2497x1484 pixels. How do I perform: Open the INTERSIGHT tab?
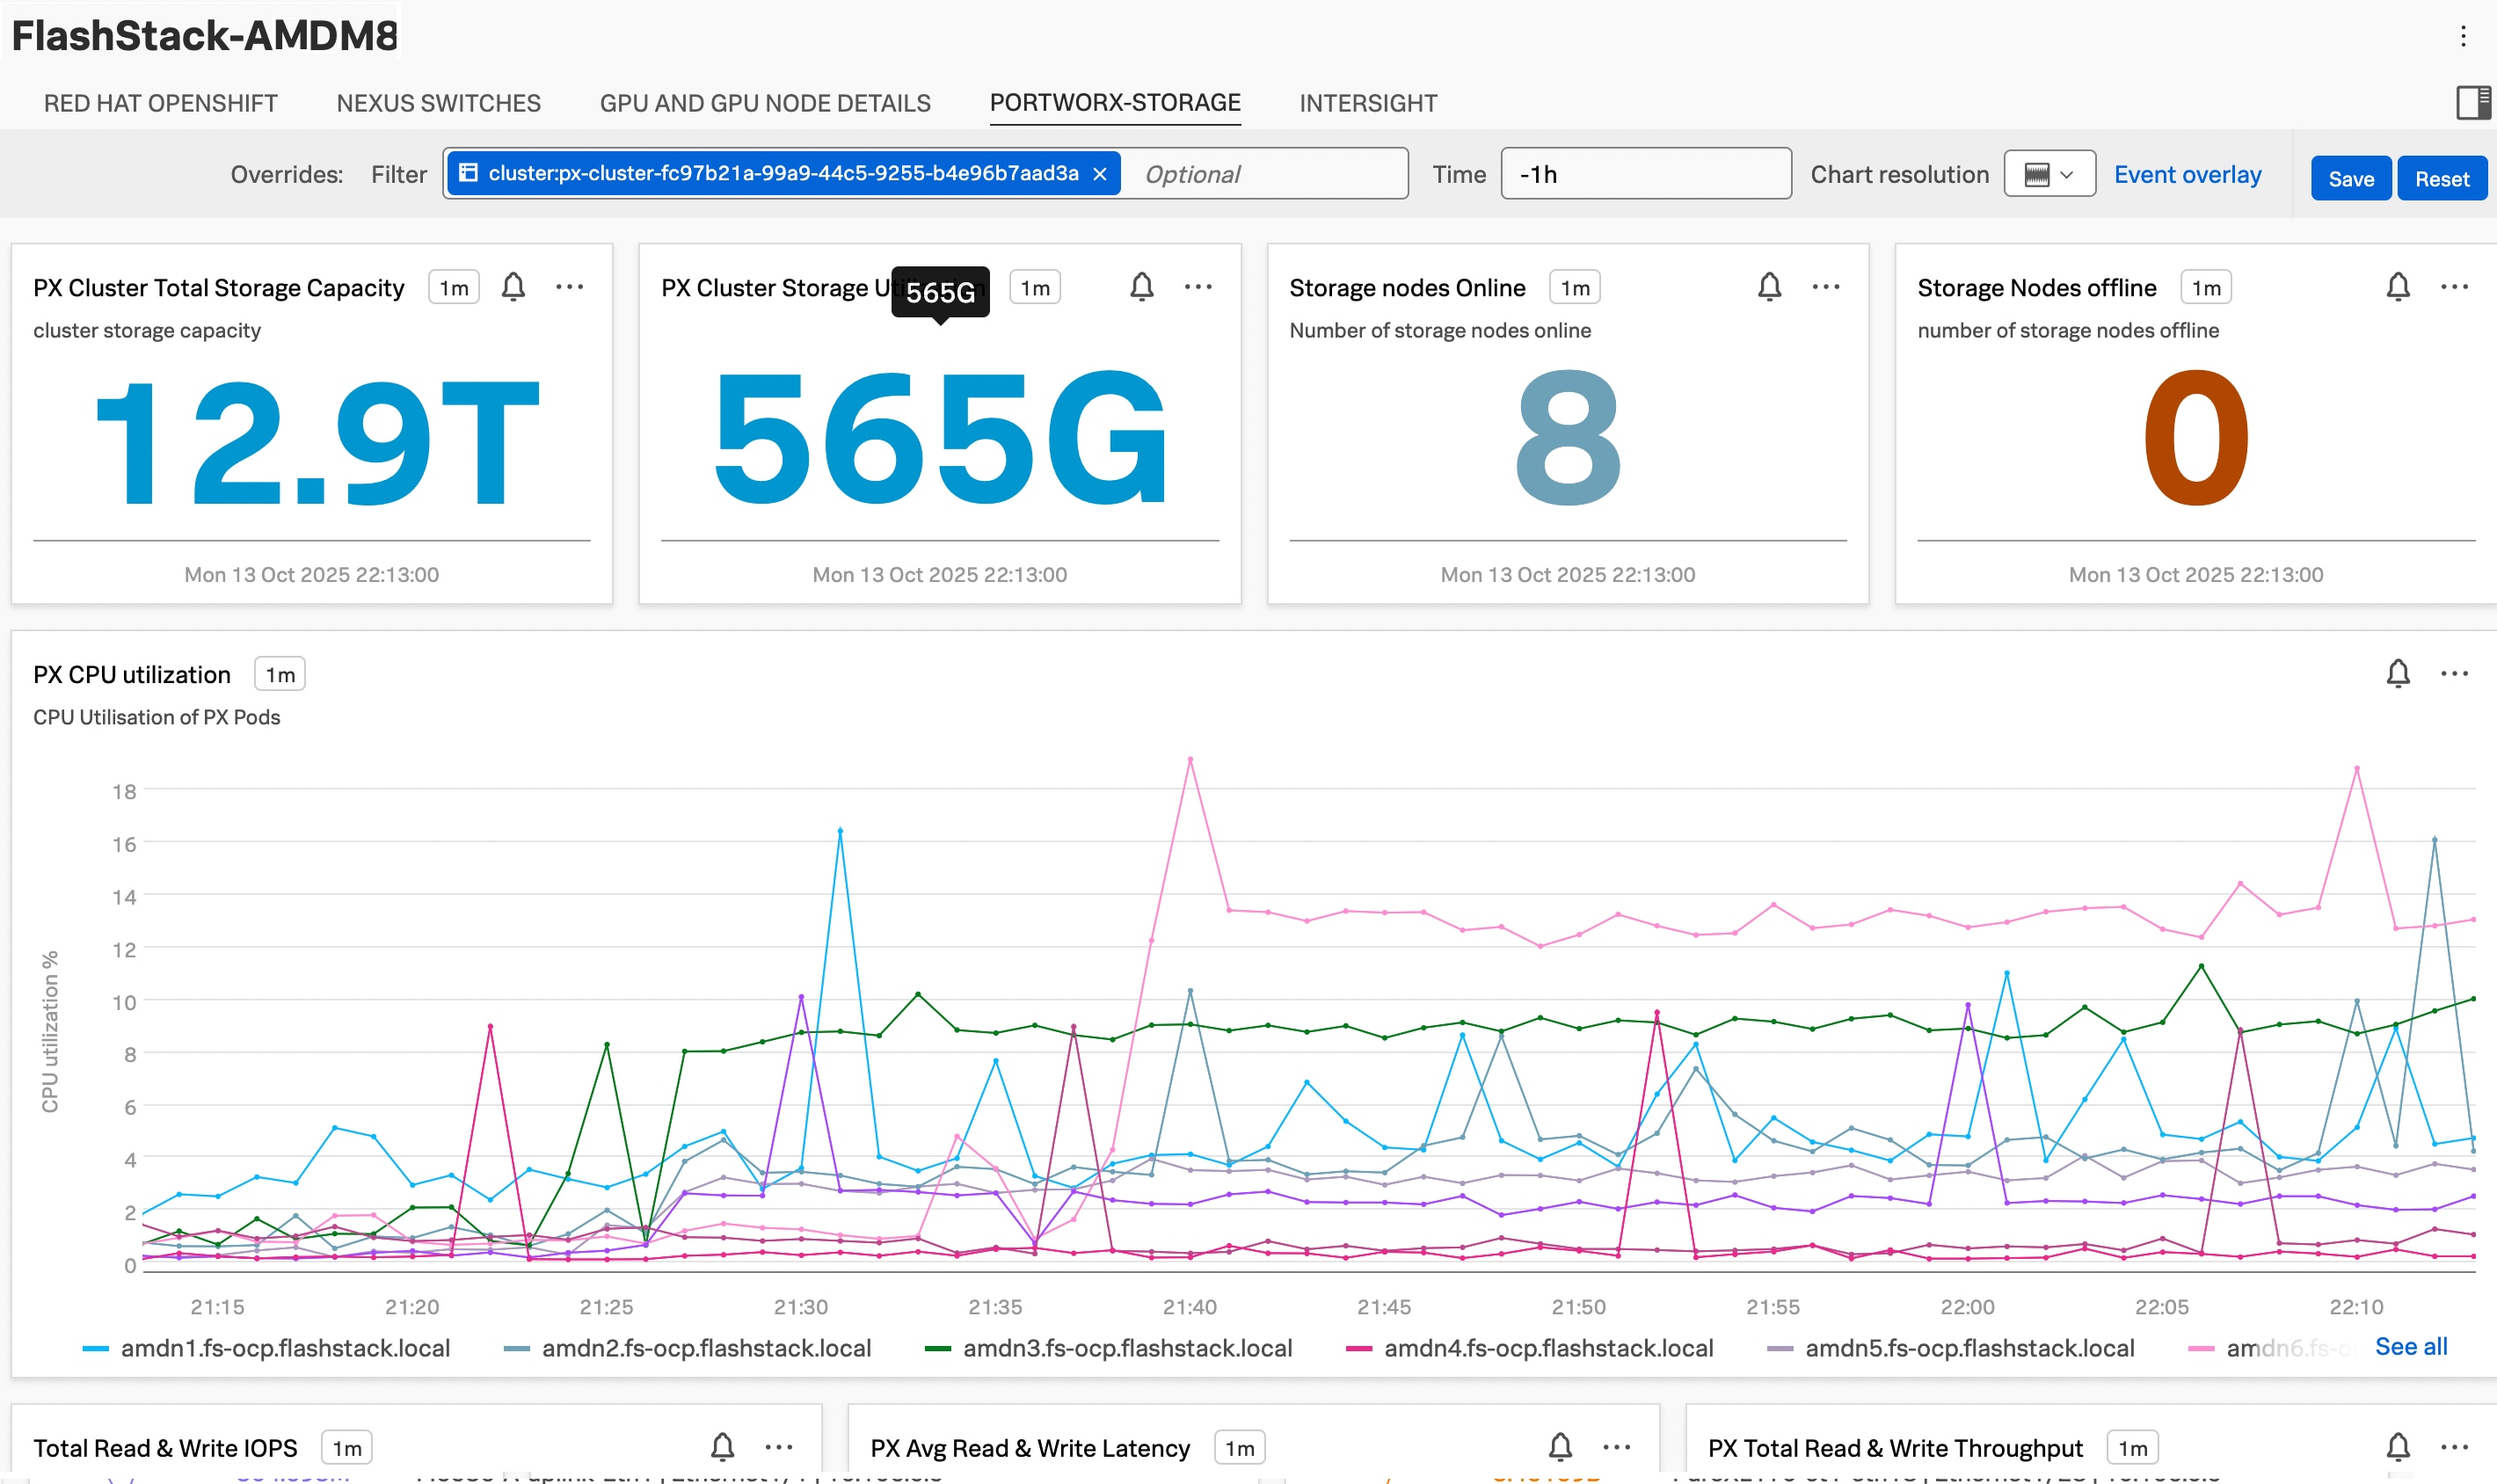pyautogui.click(x=1367, y=103)
